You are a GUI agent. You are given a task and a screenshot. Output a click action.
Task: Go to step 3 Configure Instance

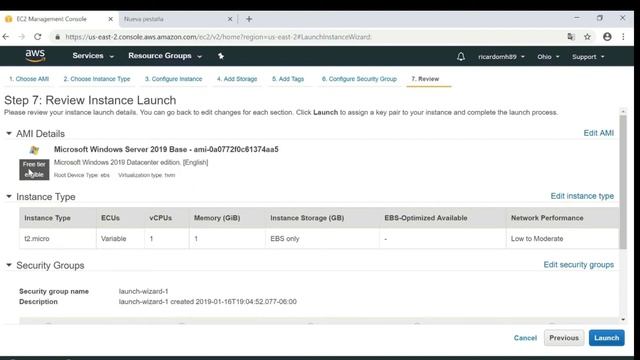(173, 79)
